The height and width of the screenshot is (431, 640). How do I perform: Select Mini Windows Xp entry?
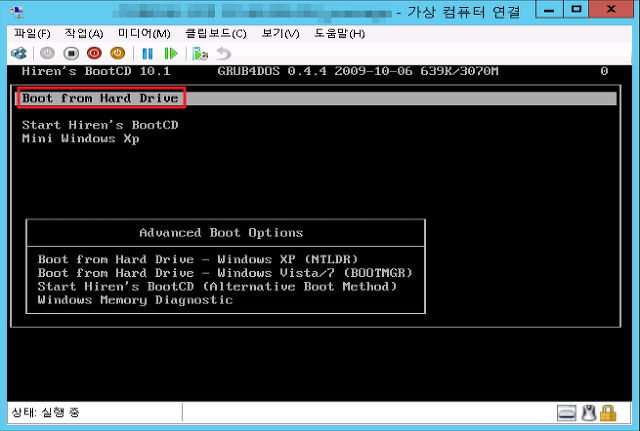(80, 139)
